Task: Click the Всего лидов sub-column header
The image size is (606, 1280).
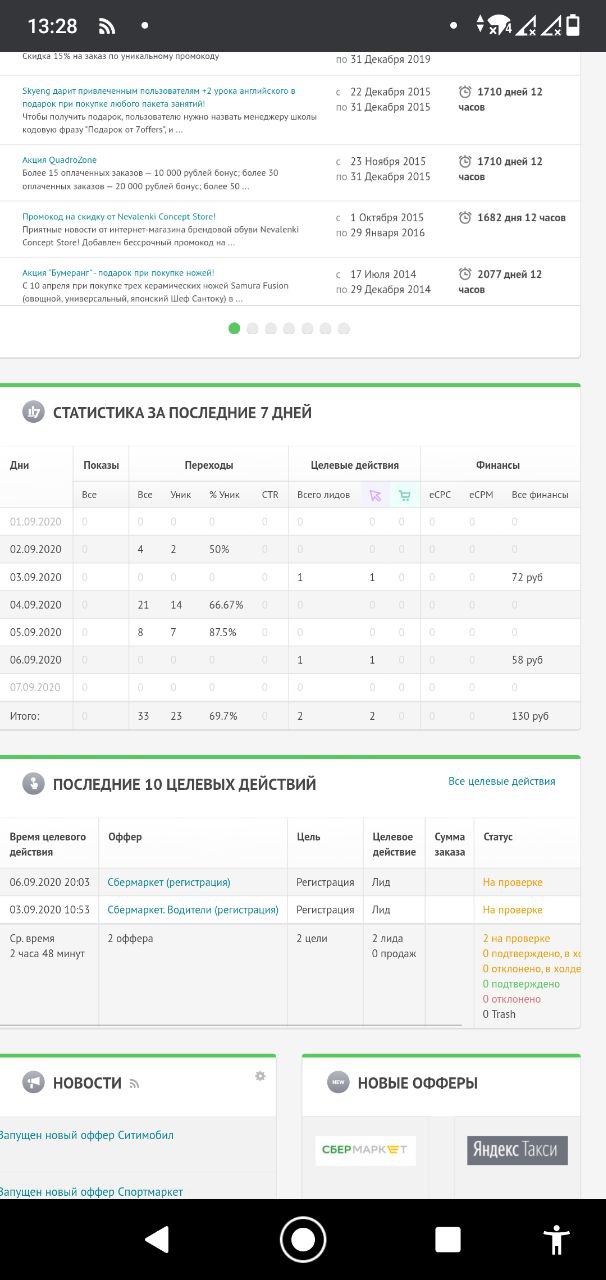Action: coord(324,495)
